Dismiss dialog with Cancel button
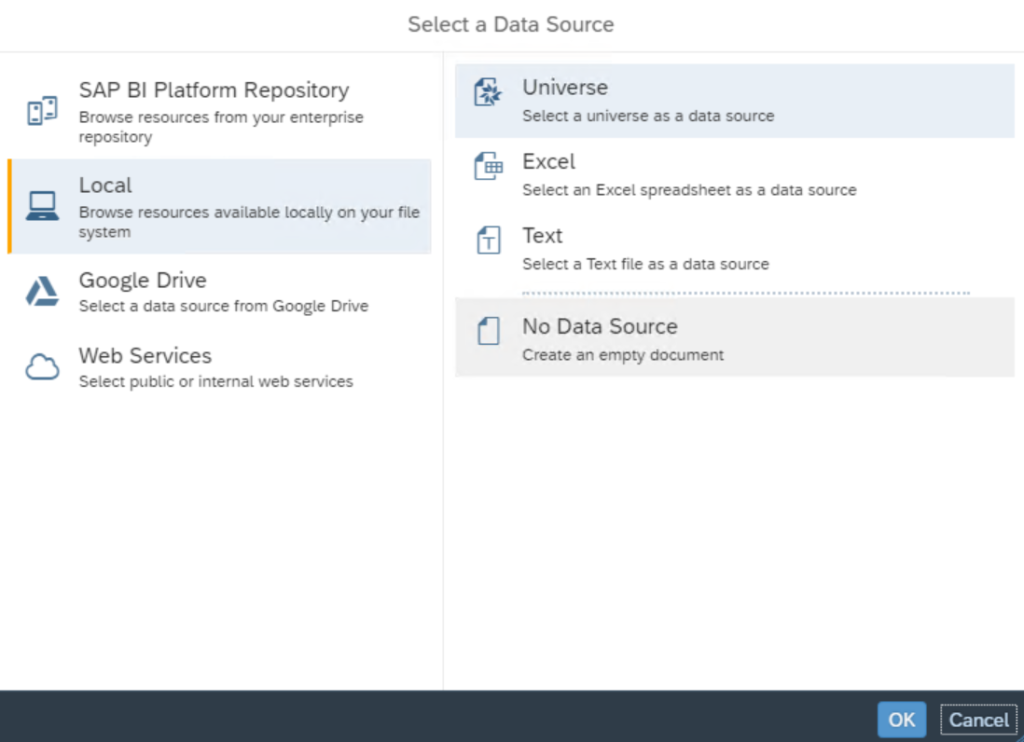This screenshot has width=1024, height=742. point(978,720)
